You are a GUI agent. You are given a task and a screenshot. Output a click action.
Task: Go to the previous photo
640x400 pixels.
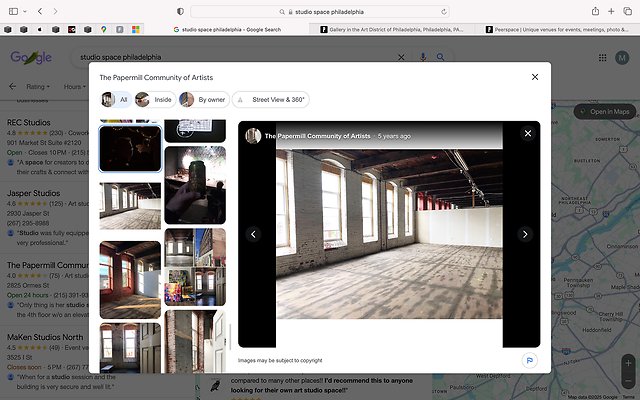click(x=253, y=234)
